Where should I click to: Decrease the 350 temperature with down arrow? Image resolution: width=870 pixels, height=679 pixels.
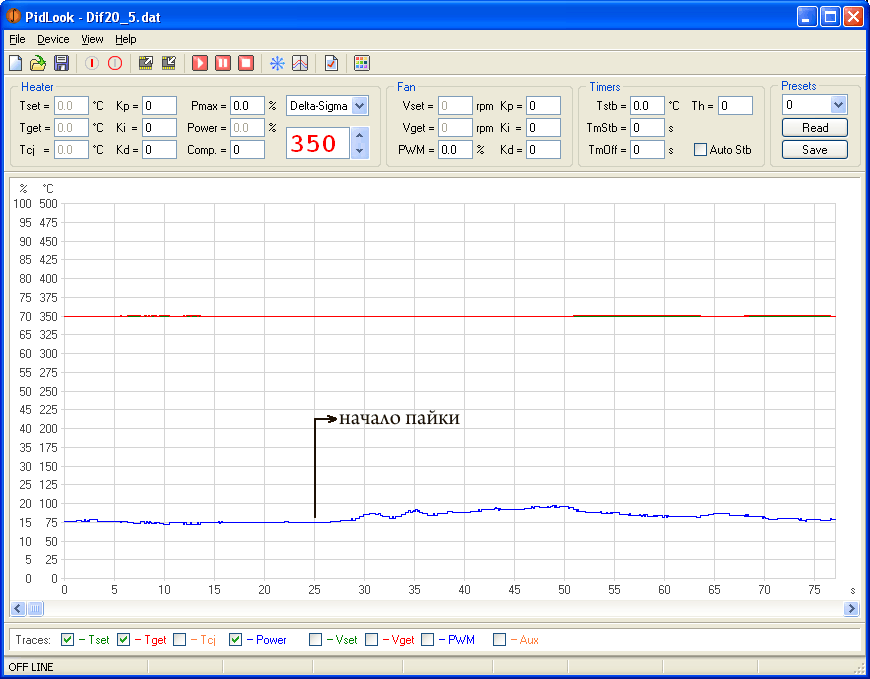(360, 150)
